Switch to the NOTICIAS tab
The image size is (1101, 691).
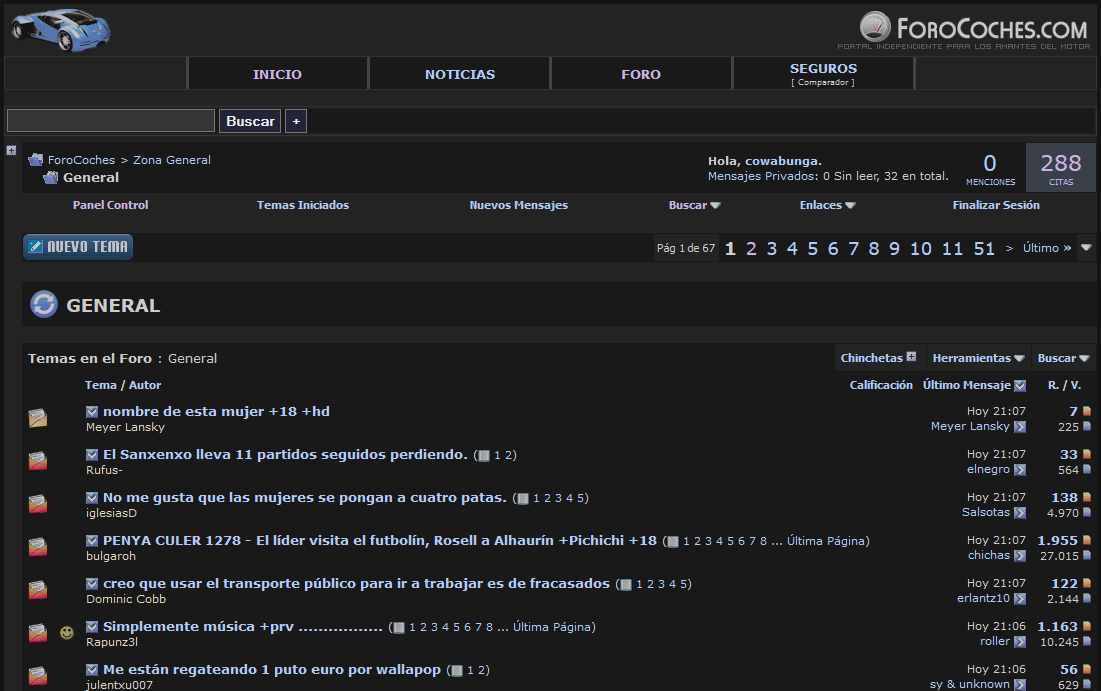click(x=460, y=73)
